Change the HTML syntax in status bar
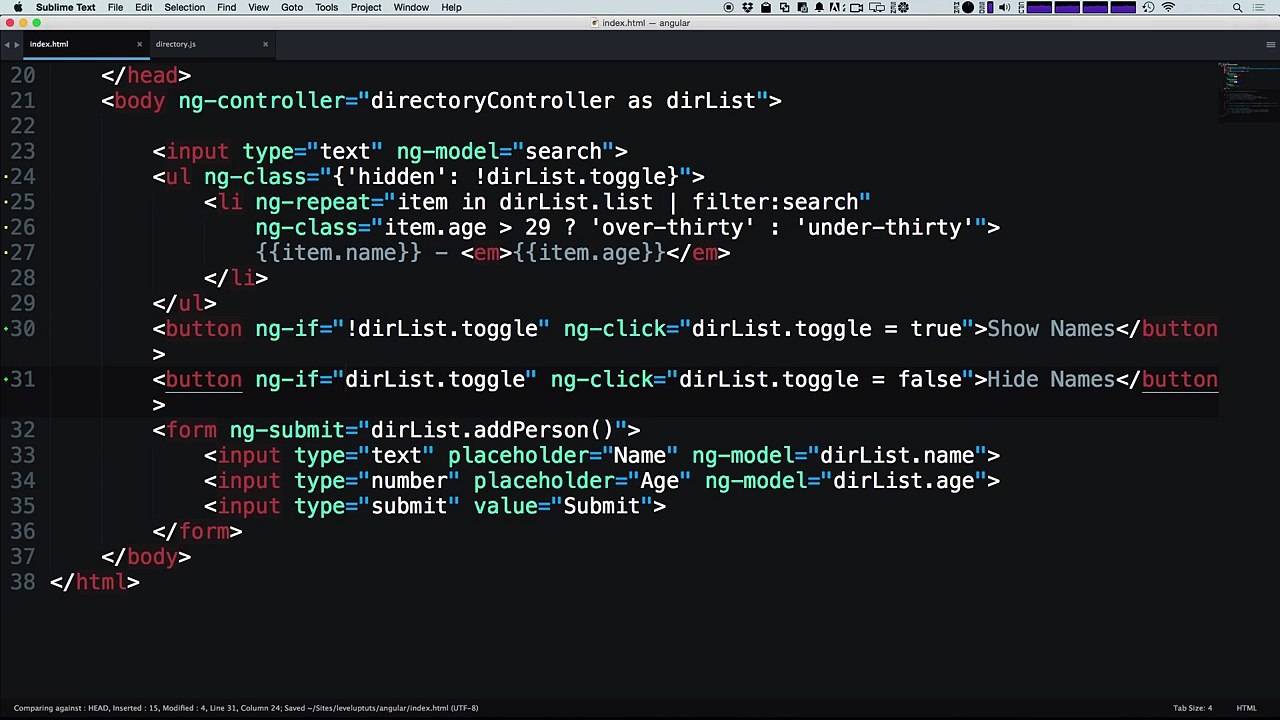The image size is (1280, 720). (1246, 708)
